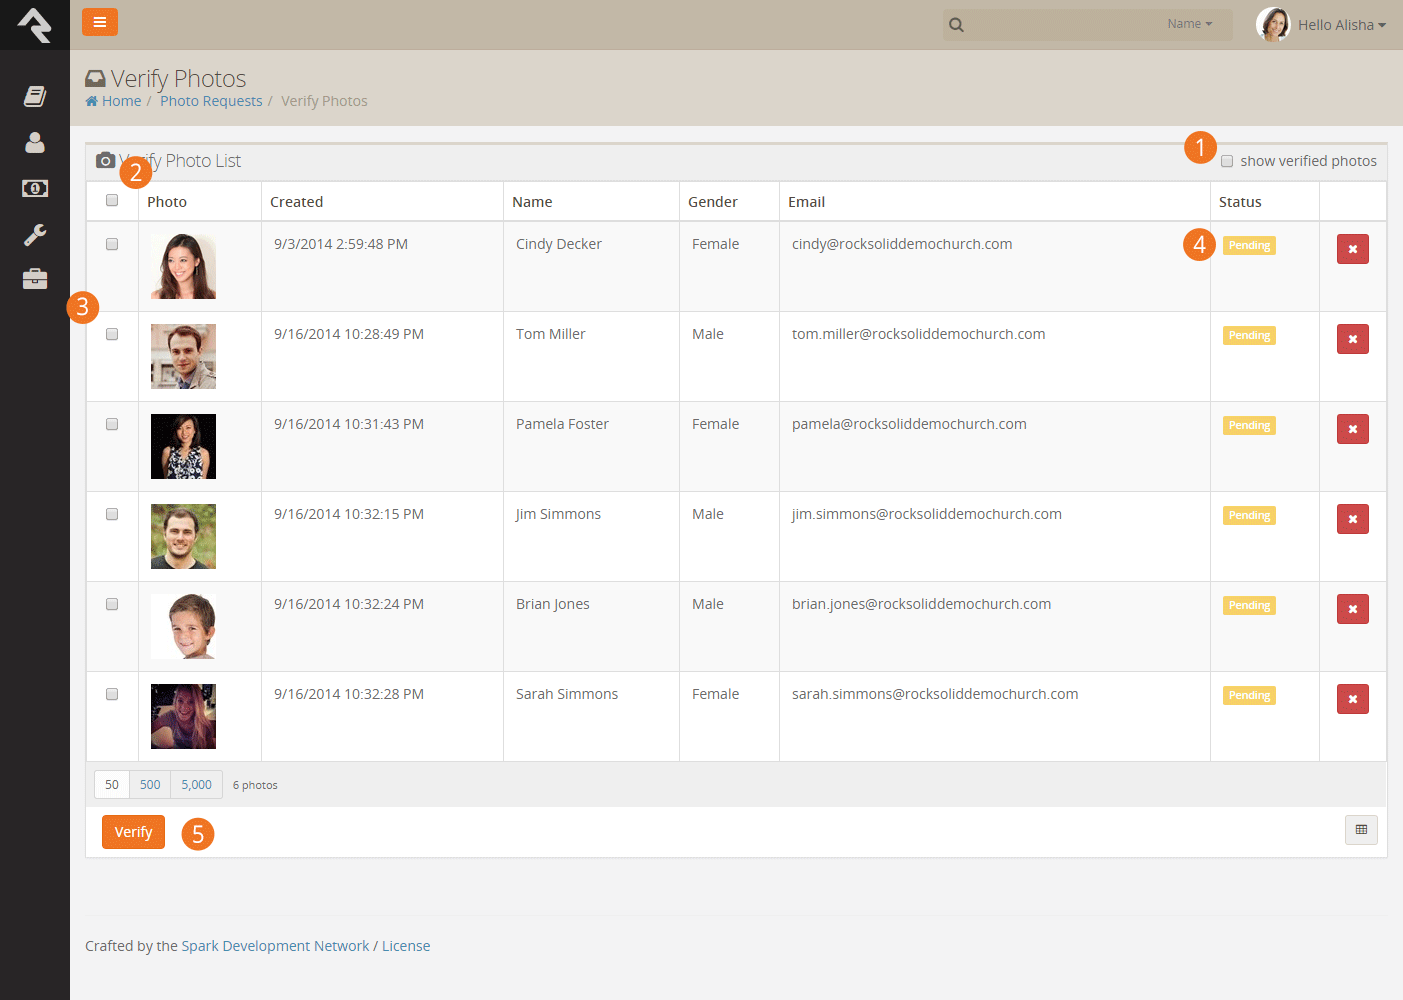Enable show verified photos checkbox
Image resolution: width=1403 pixels, height=1000 pixels.
pos(1227,161)
